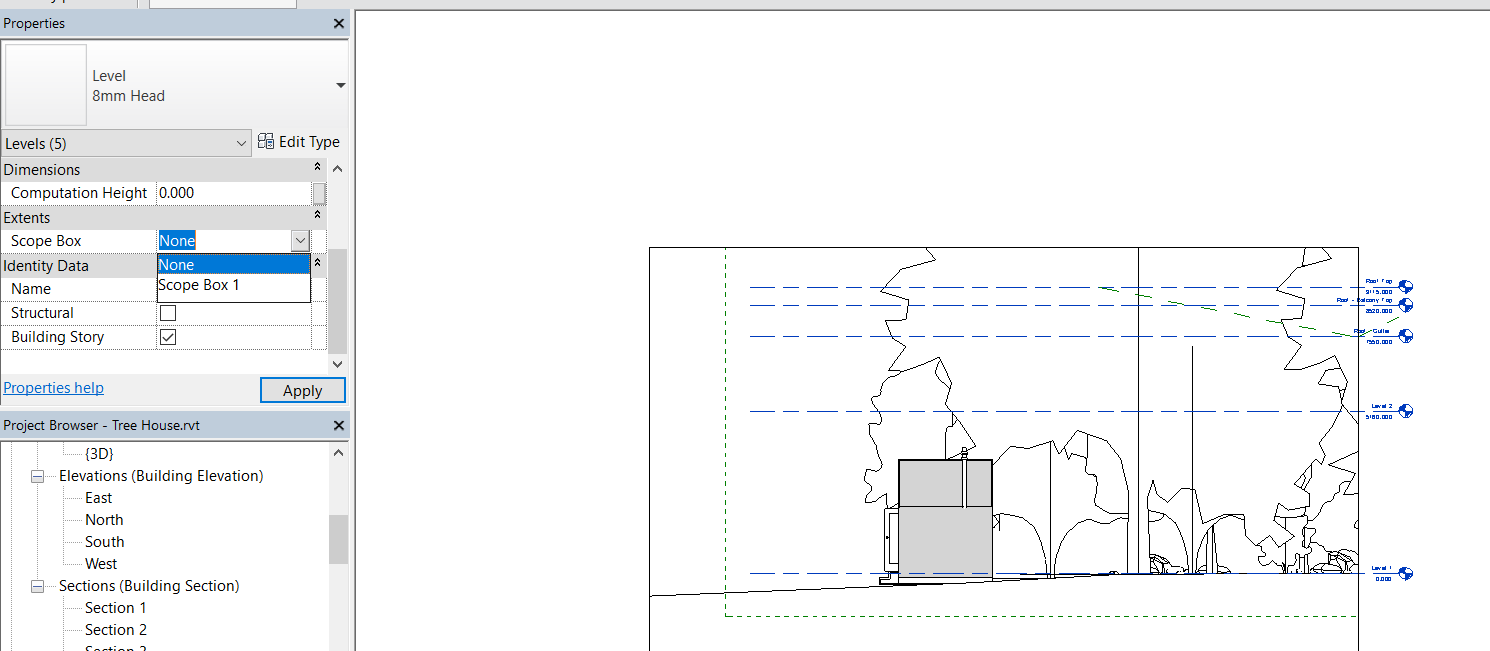Viewport: 1490px width, 651px height.
Task: Click the Level 1 level head symbol
Action: tap(1406, 574)
